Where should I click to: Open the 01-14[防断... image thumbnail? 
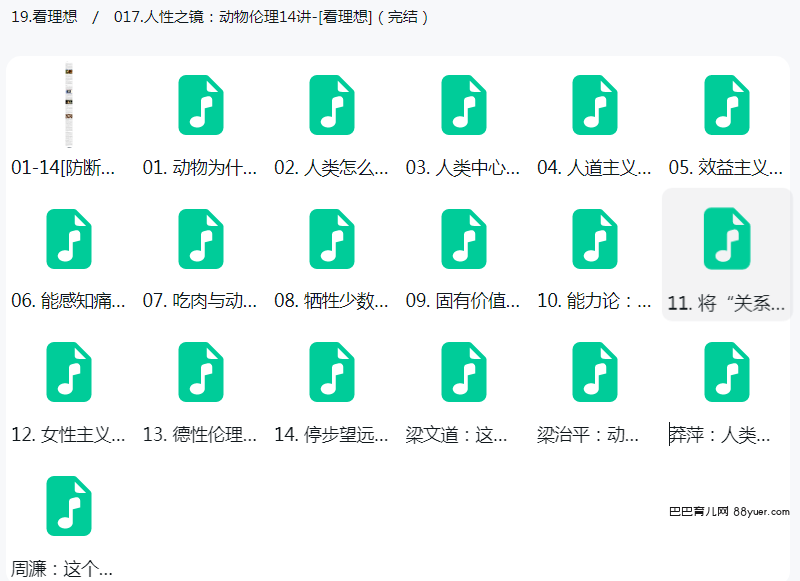pyautogui.click(x=69, y=105)
